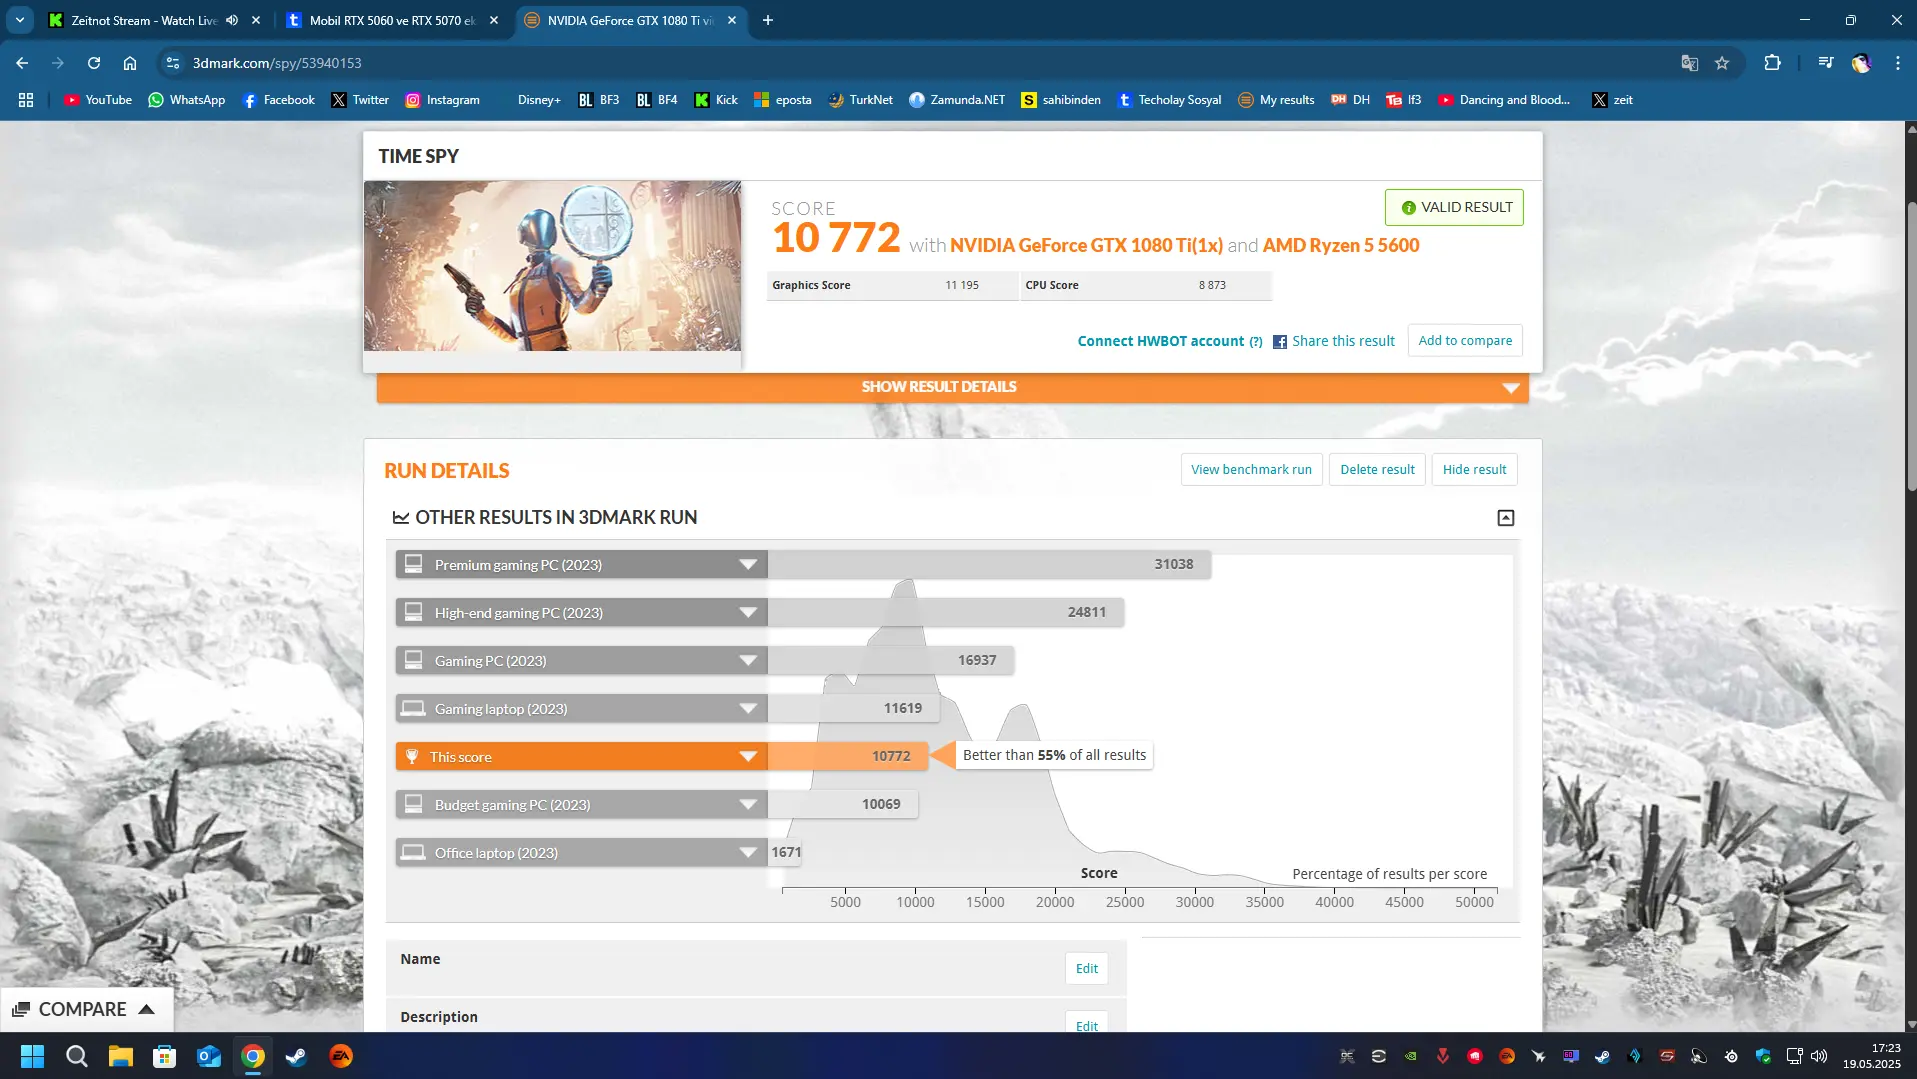Open Windows taskbar search
This screenshot has height=1079, width=1917.
coord(77,1056)
